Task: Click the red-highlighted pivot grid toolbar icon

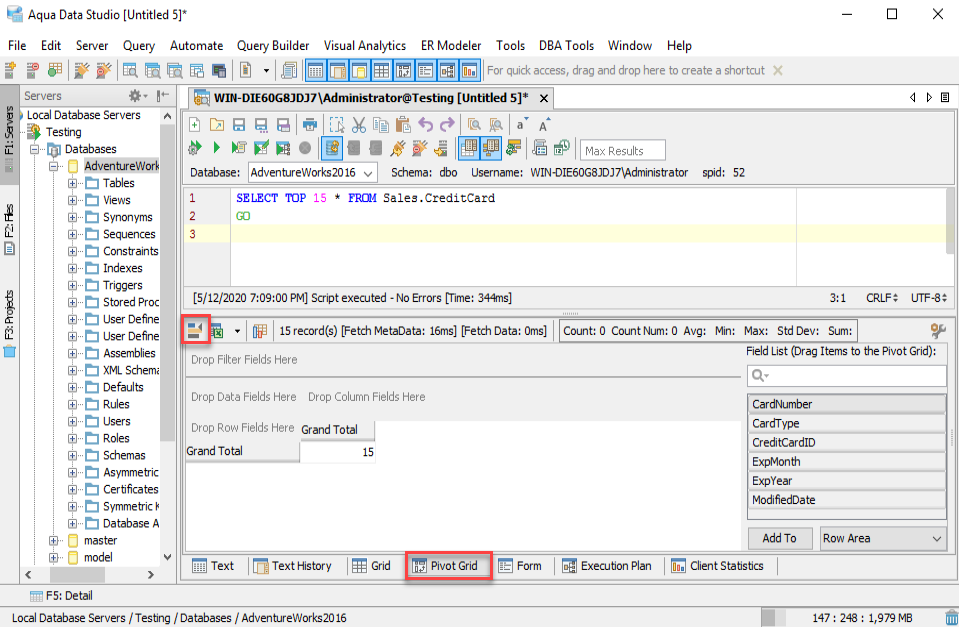Action: 195,330
